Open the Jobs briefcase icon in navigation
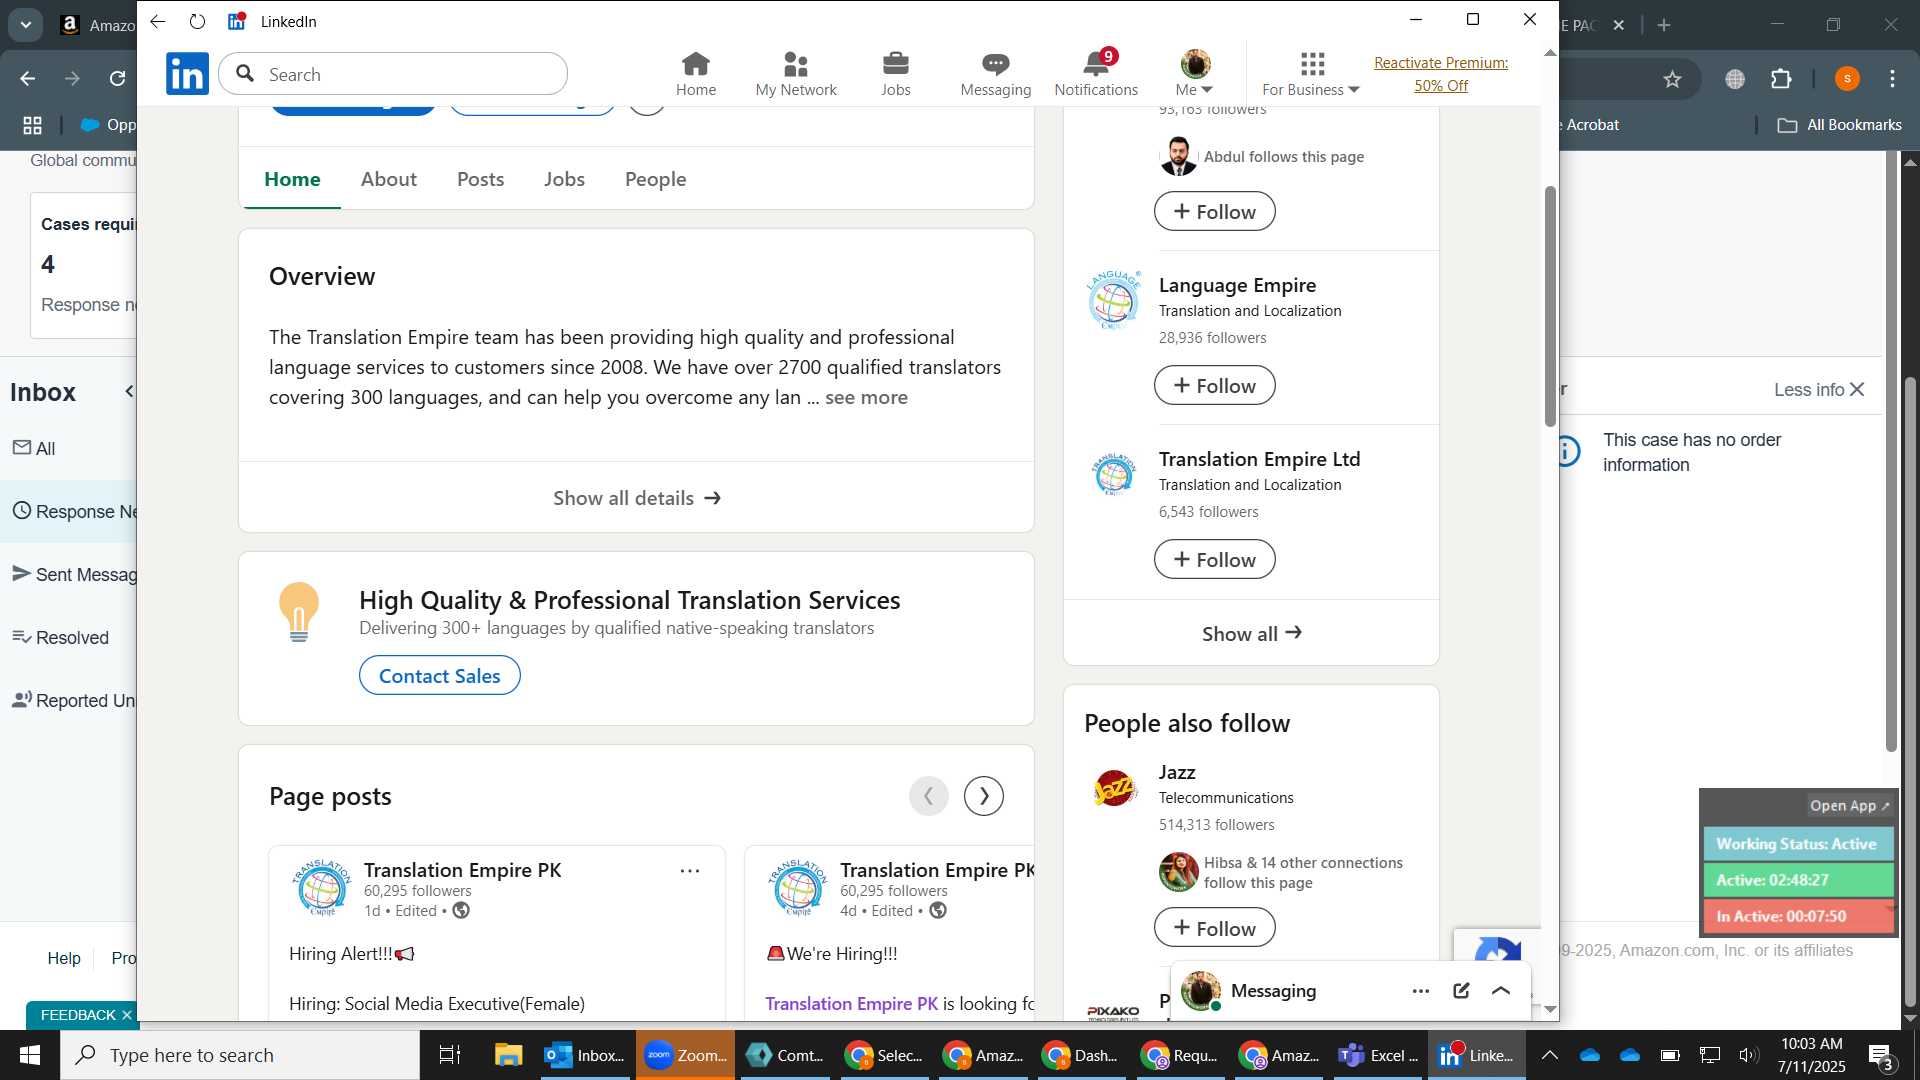This screenshot has height=1080, width=1920. [896, 75]
